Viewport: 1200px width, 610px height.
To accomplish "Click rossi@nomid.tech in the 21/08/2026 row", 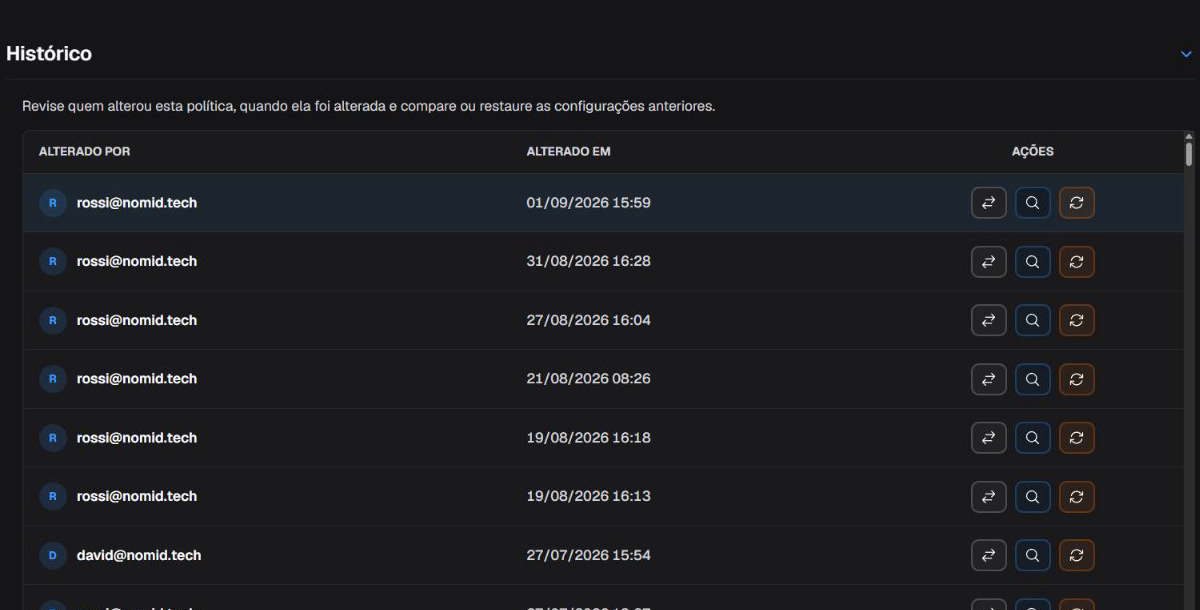I will coord(137,379).
